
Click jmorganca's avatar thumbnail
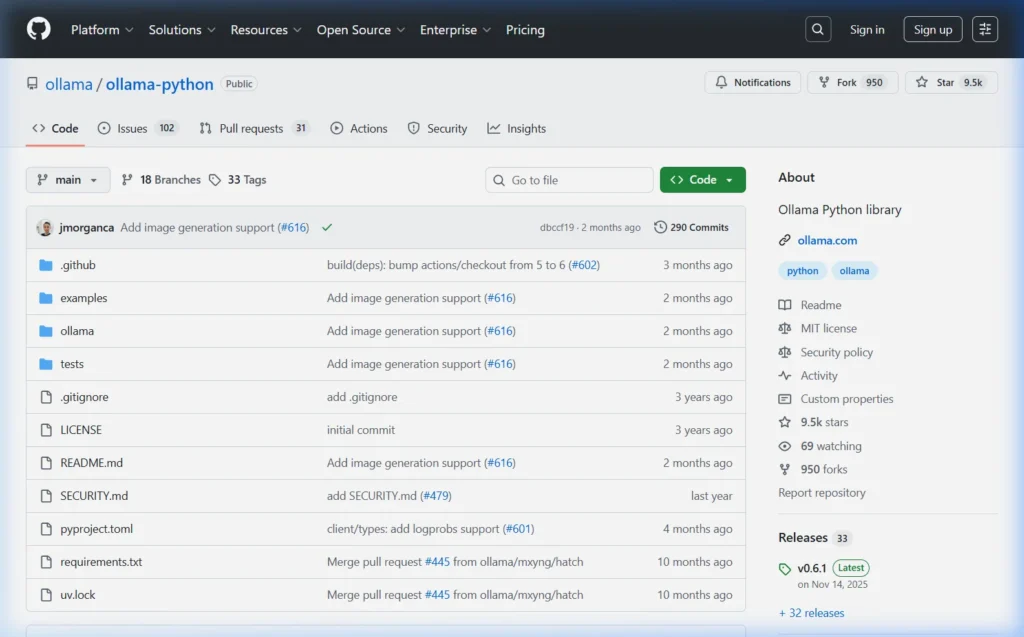(x=45, y=227)
